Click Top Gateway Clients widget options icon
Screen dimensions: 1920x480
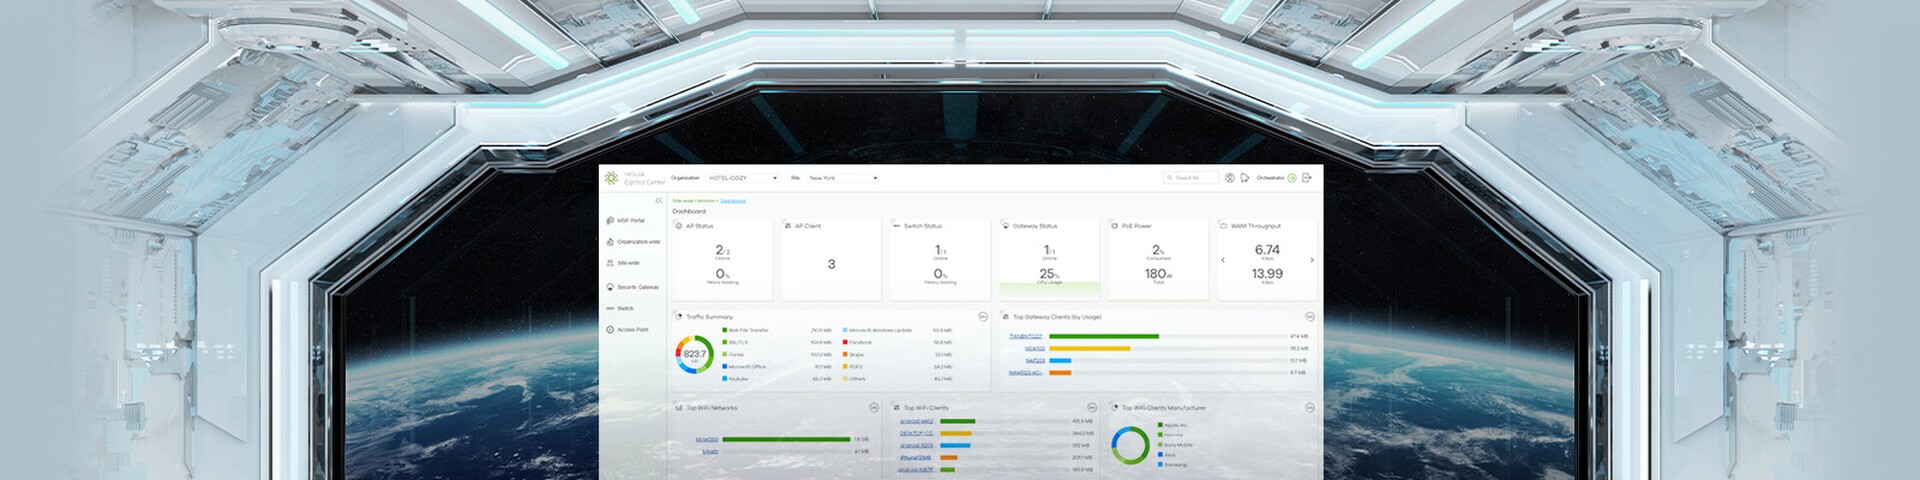point(1309,316)
